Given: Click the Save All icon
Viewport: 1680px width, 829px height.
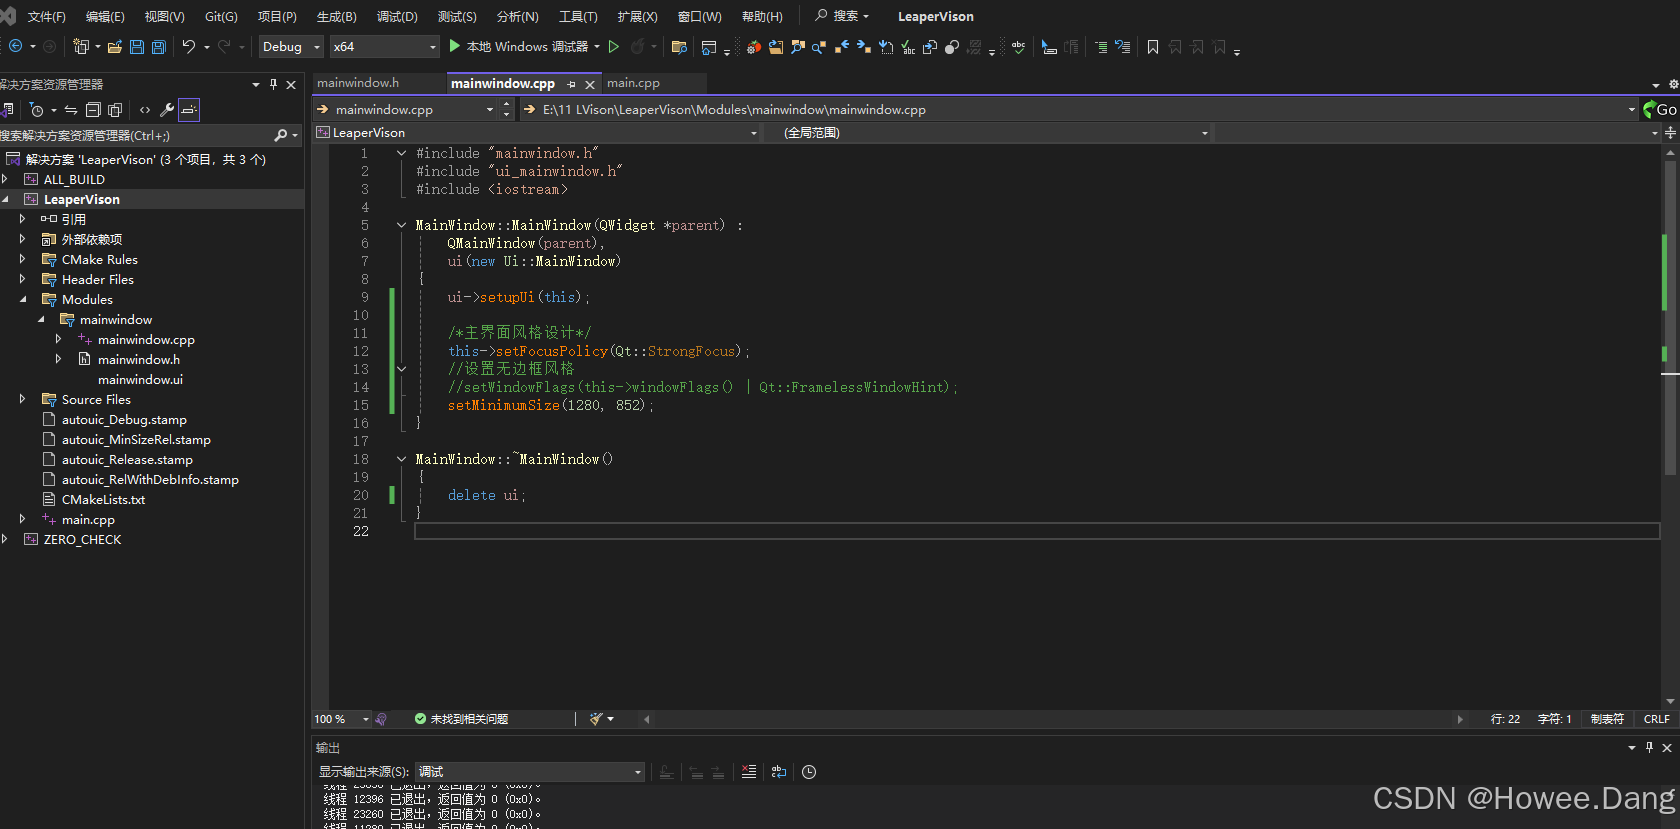Looking at the screenshot, I should point(158,47).
